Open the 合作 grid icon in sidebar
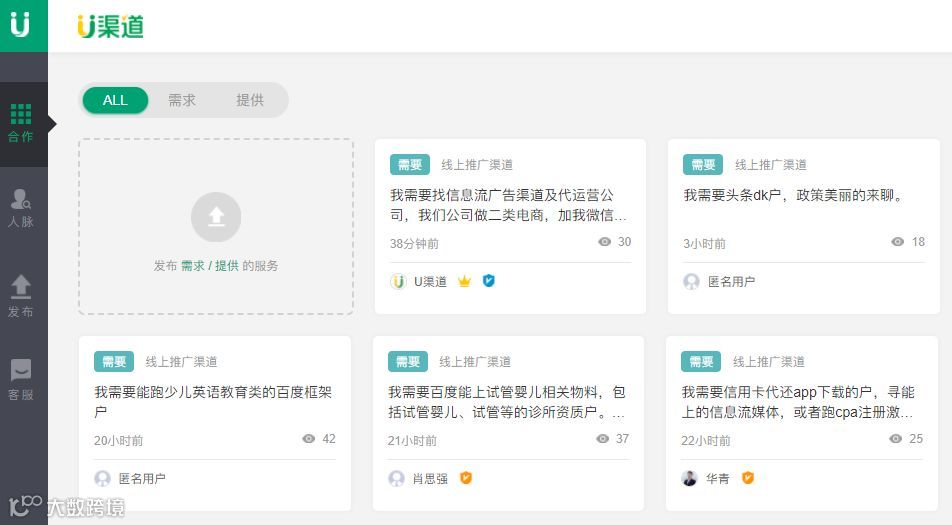The height and width of the screenshot is (525, 952). pyautogui.click(x=21, y=113)
